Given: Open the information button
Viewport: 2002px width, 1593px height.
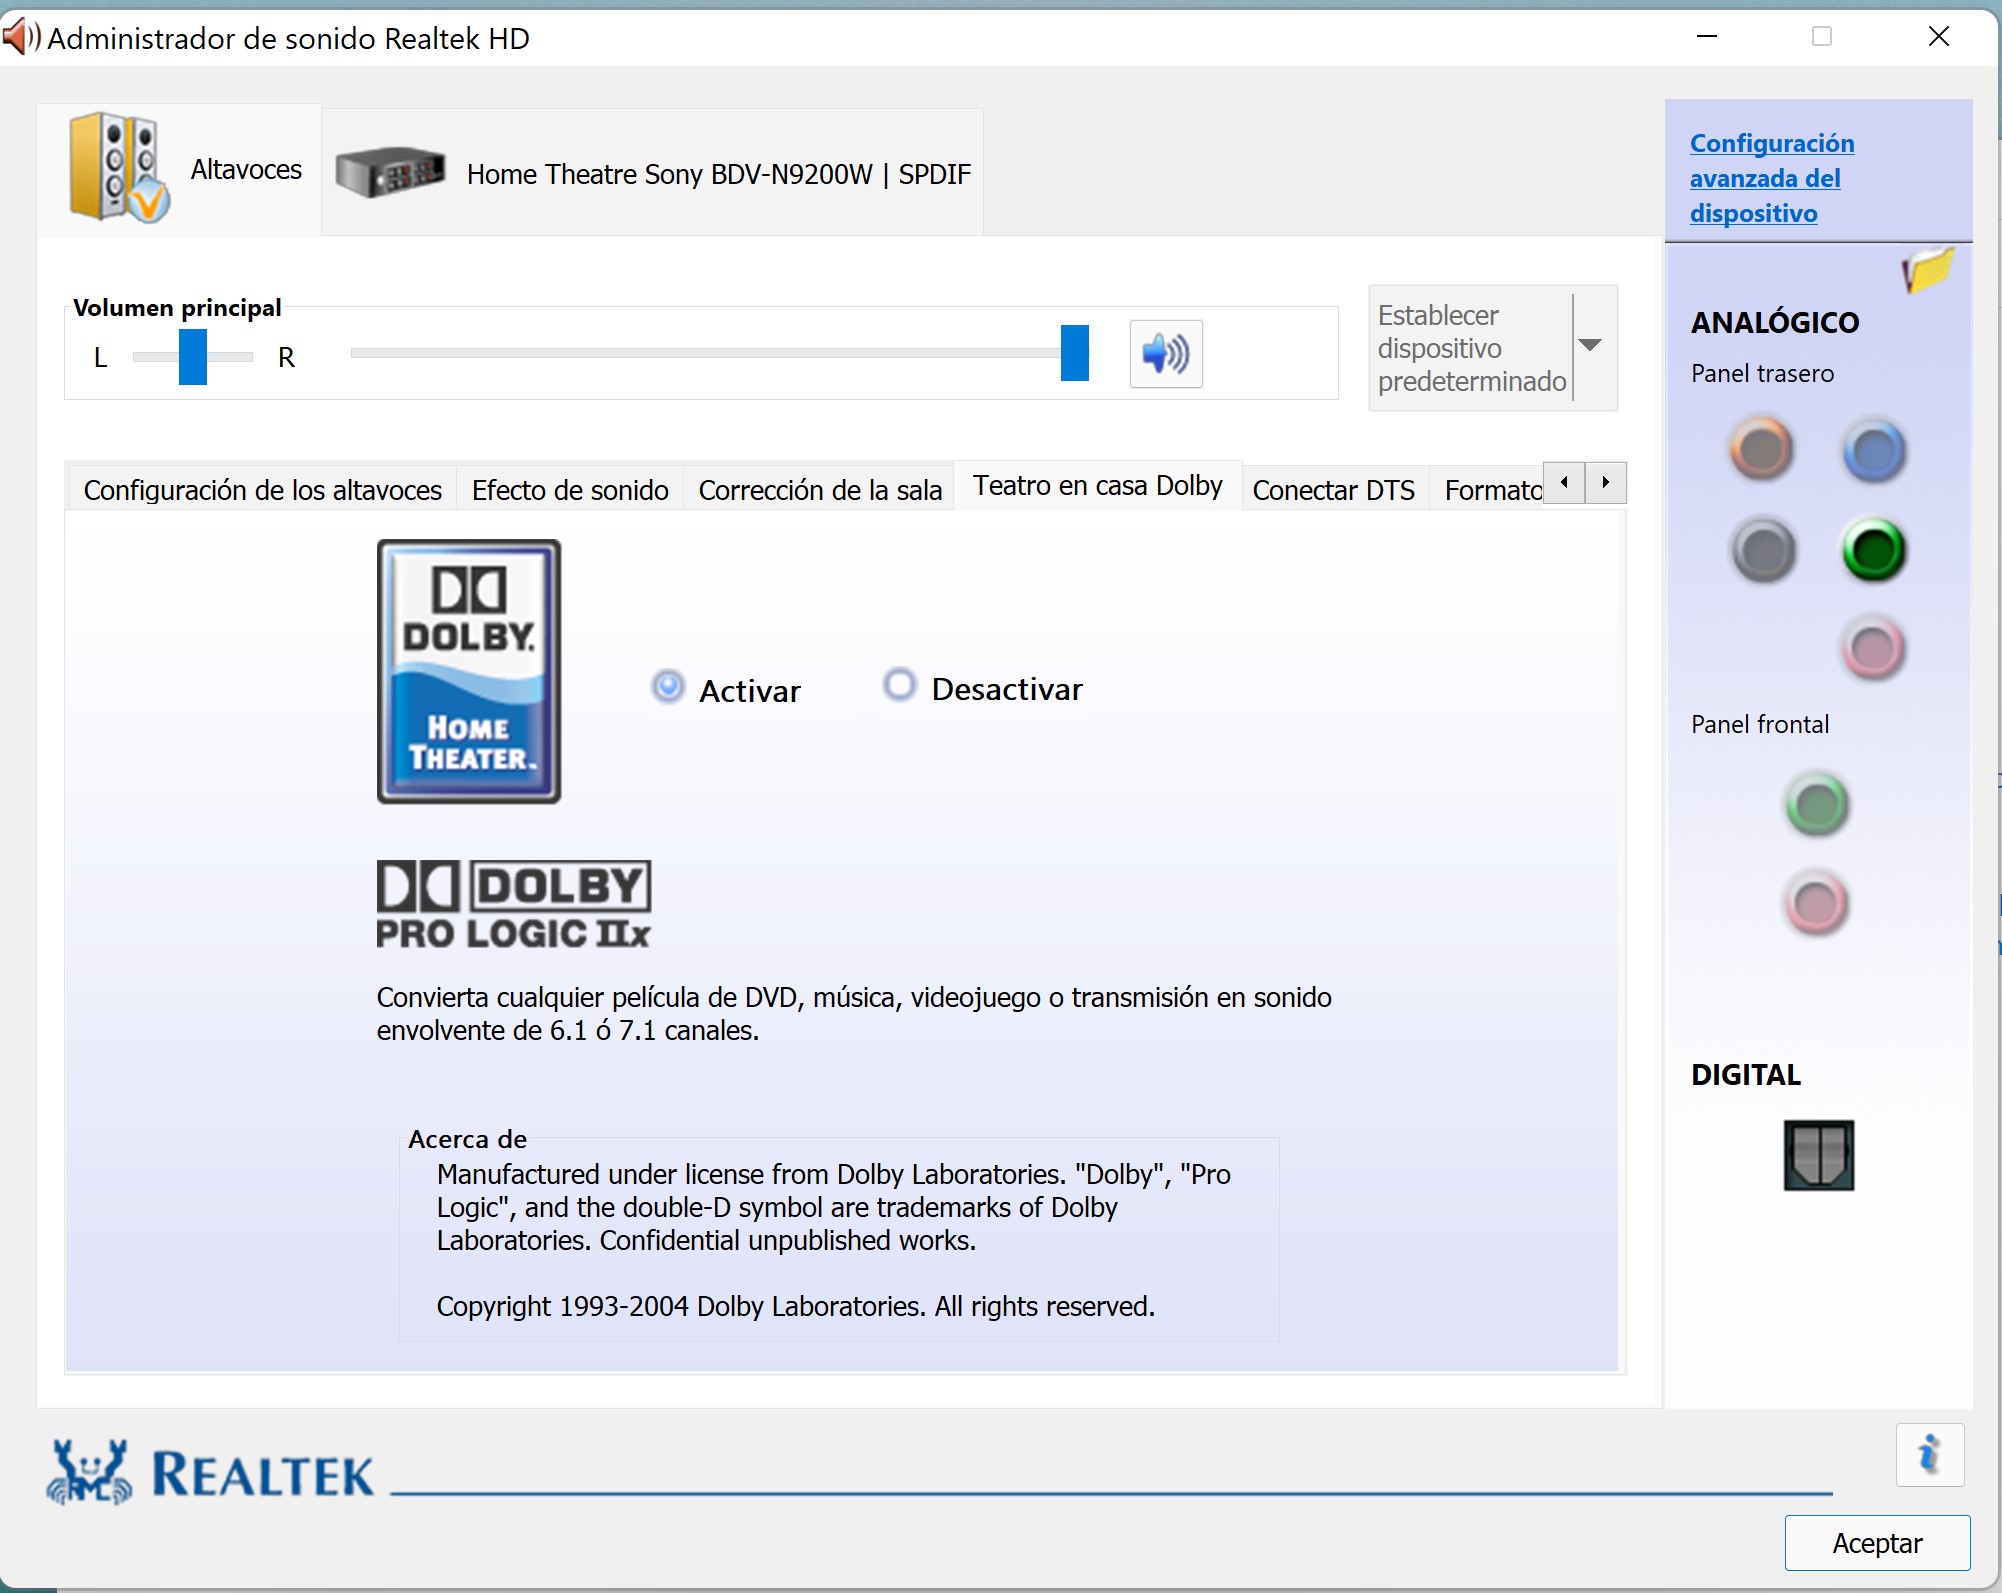Looking at the screenshot, I should (x=1930, y=1455).
